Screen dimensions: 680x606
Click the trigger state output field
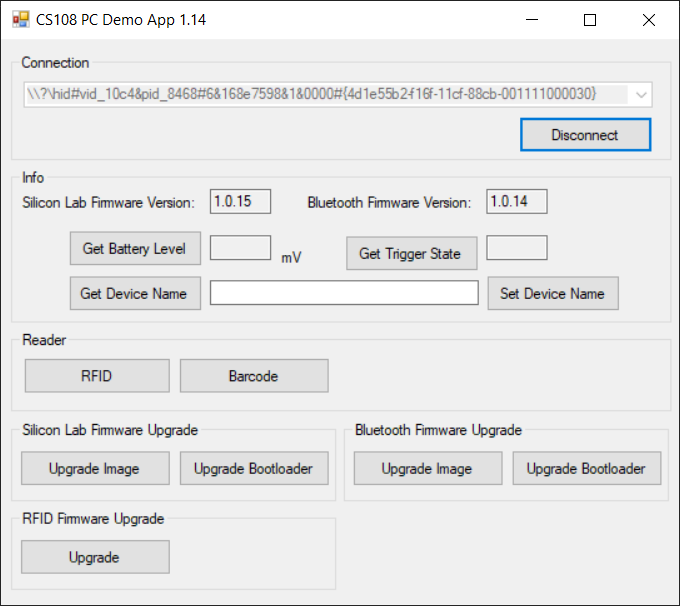[517, 248]
